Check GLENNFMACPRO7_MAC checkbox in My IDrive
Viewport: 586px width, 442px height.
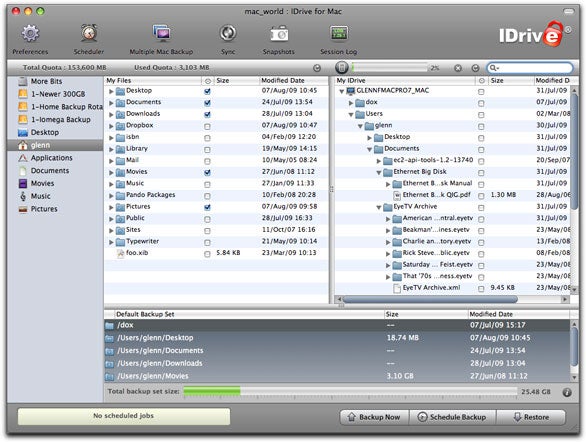pos(481,92)
